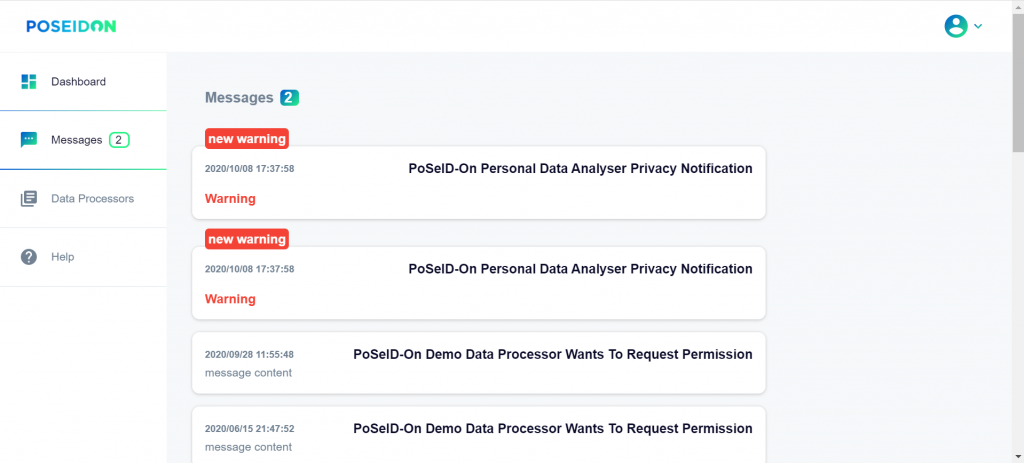Screen dimensions: 1024x463
Task: Click the Help question mark icon
Action: coord(29,257)
